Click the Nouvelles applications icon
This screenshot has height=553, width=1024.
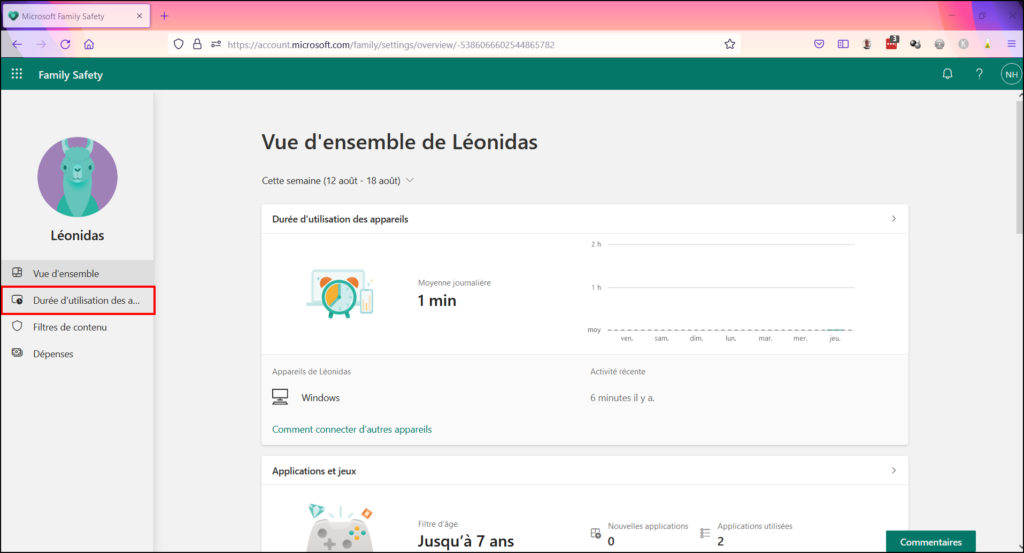[596, 533]
